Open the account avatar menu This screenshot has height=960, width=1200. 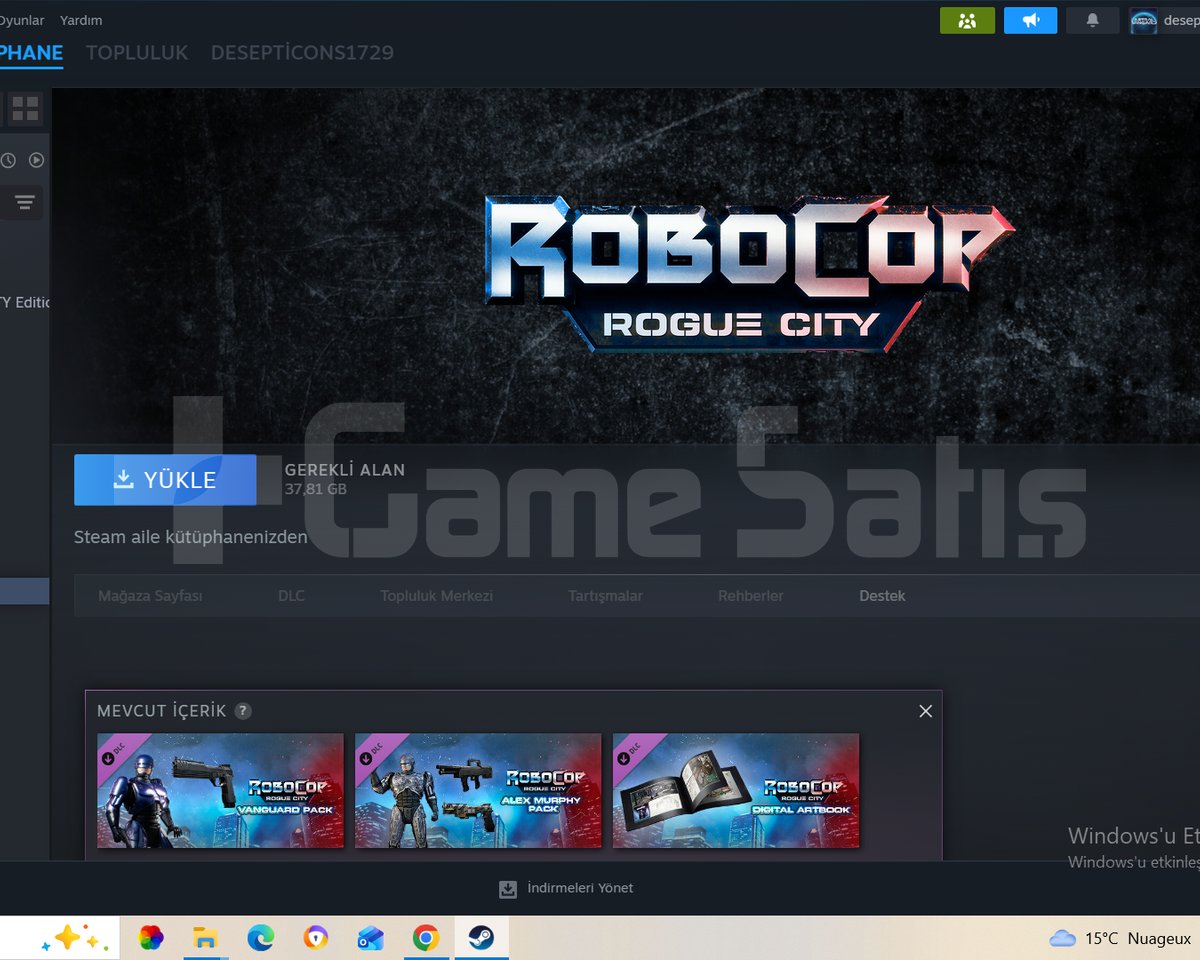click(x=1143, y=21)
